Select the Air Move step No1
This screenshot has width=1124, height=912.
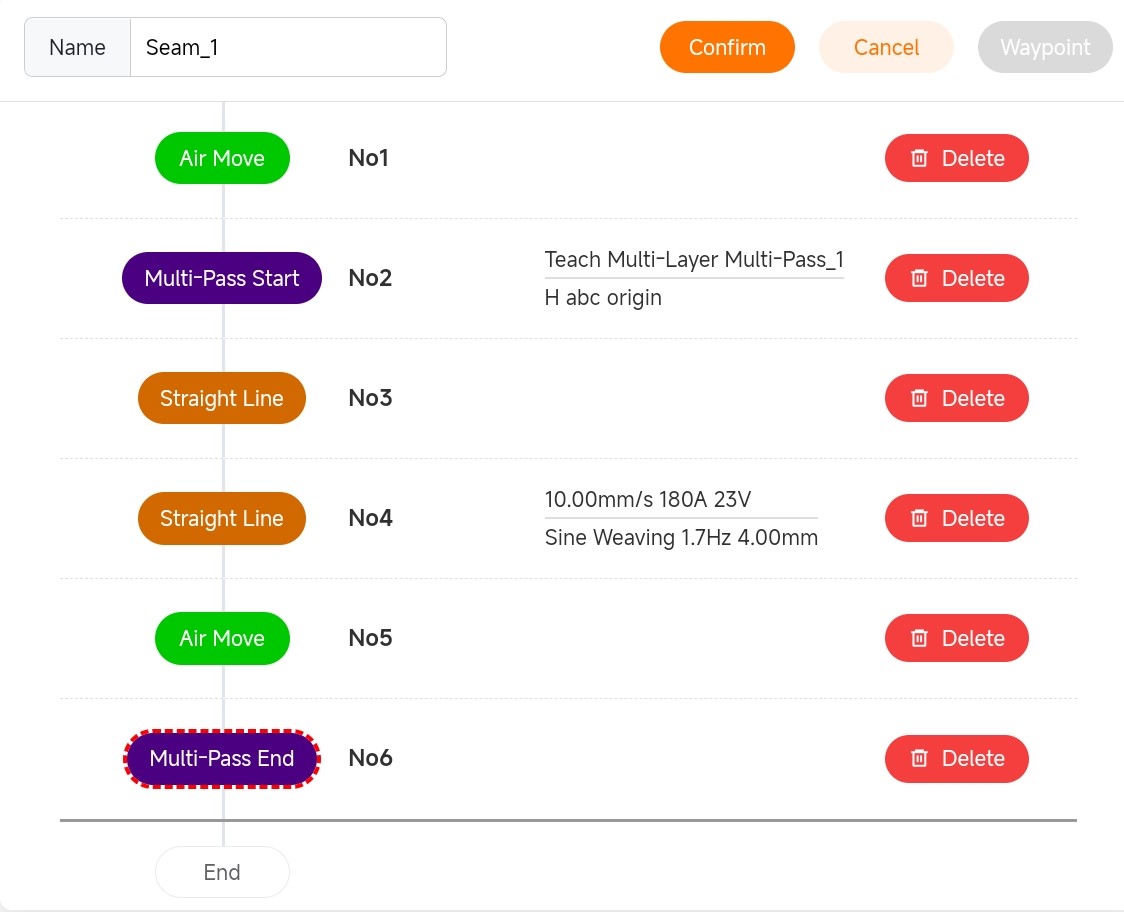coord(222,158)
